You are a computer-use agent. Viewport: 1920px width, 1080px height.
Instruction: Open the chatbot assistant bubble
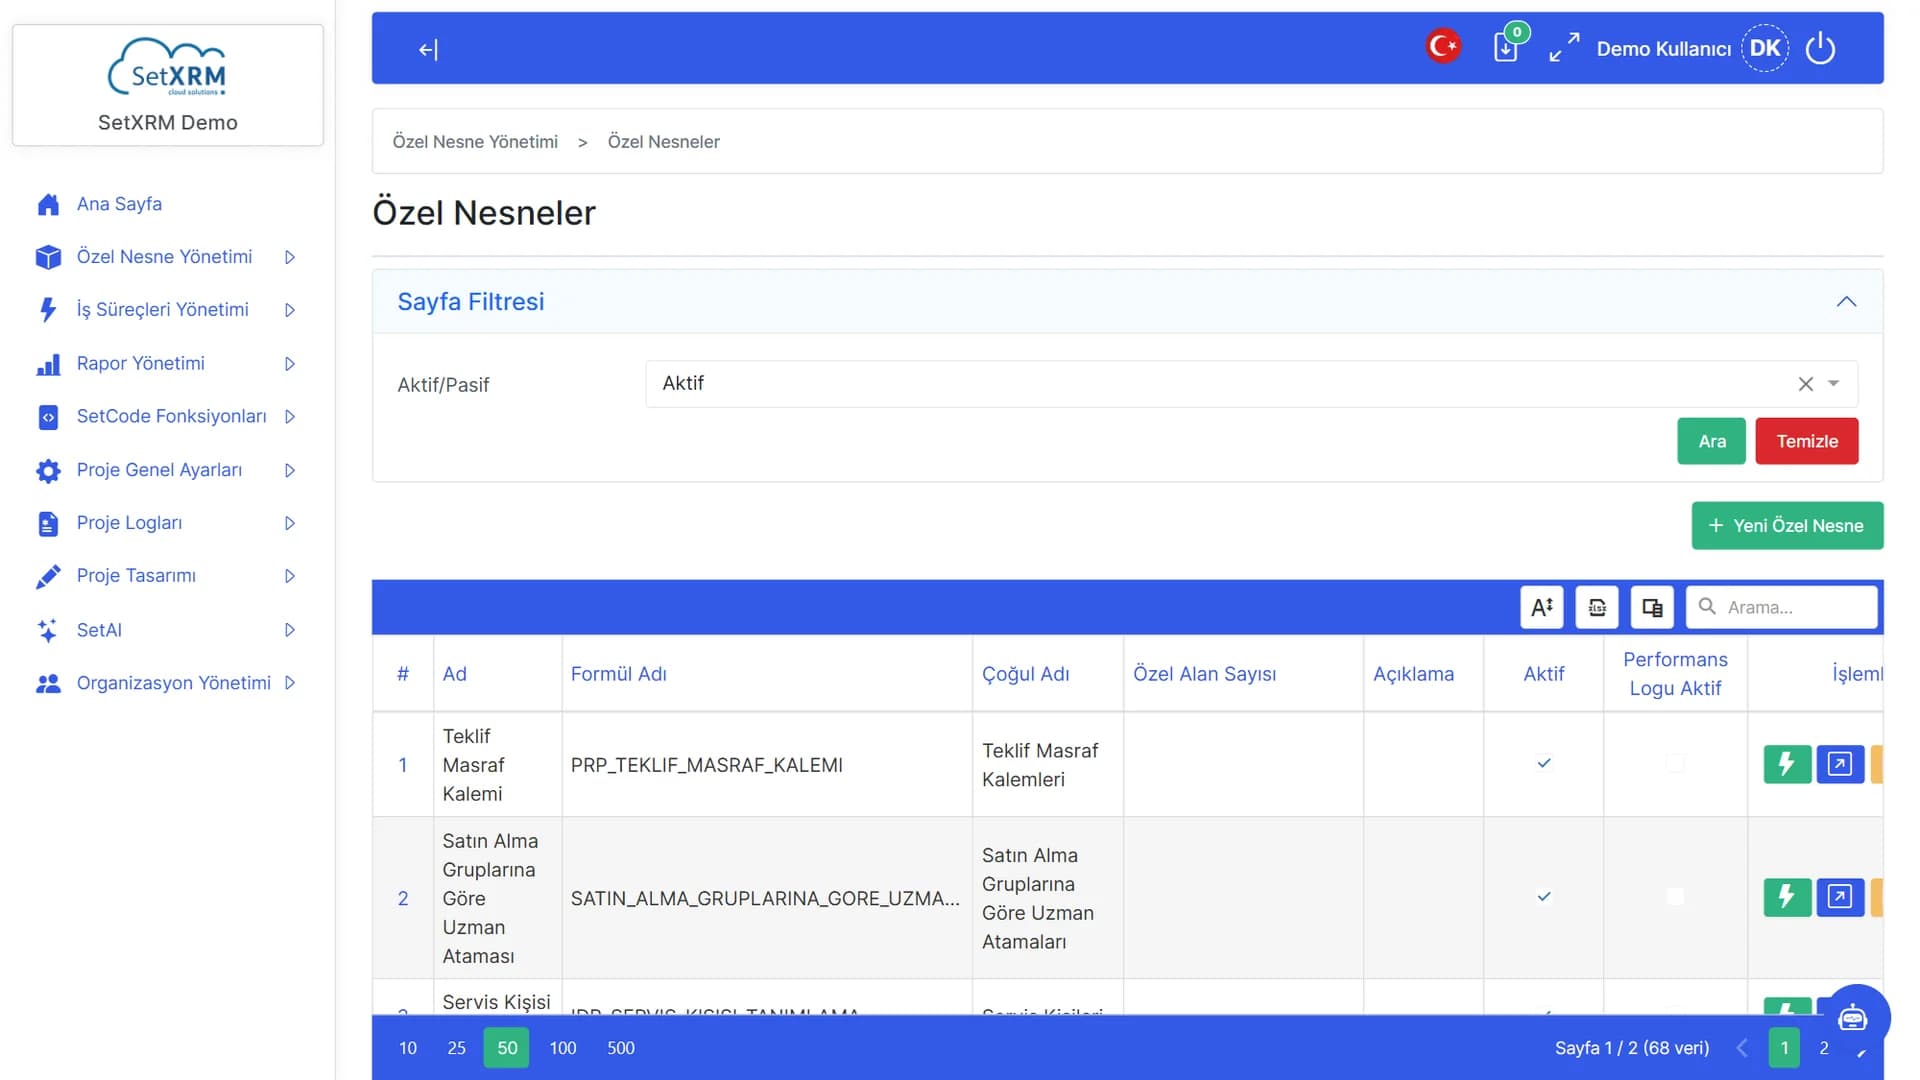pyautogui.click(x=1852, y=1018)
